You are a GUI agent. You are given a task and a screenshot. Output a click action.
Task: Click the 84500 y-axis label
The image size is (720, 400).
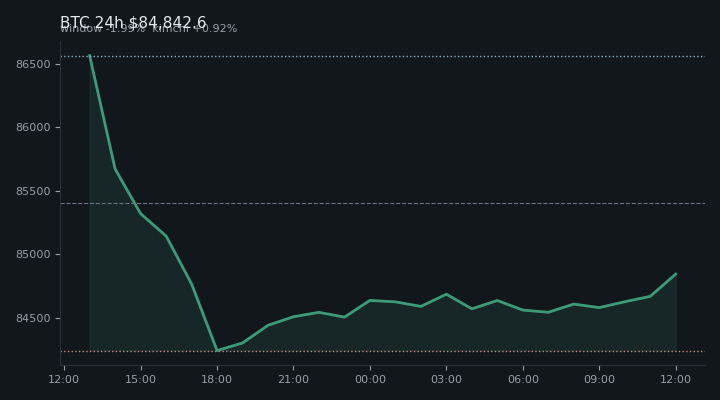(x=33, y=318)
